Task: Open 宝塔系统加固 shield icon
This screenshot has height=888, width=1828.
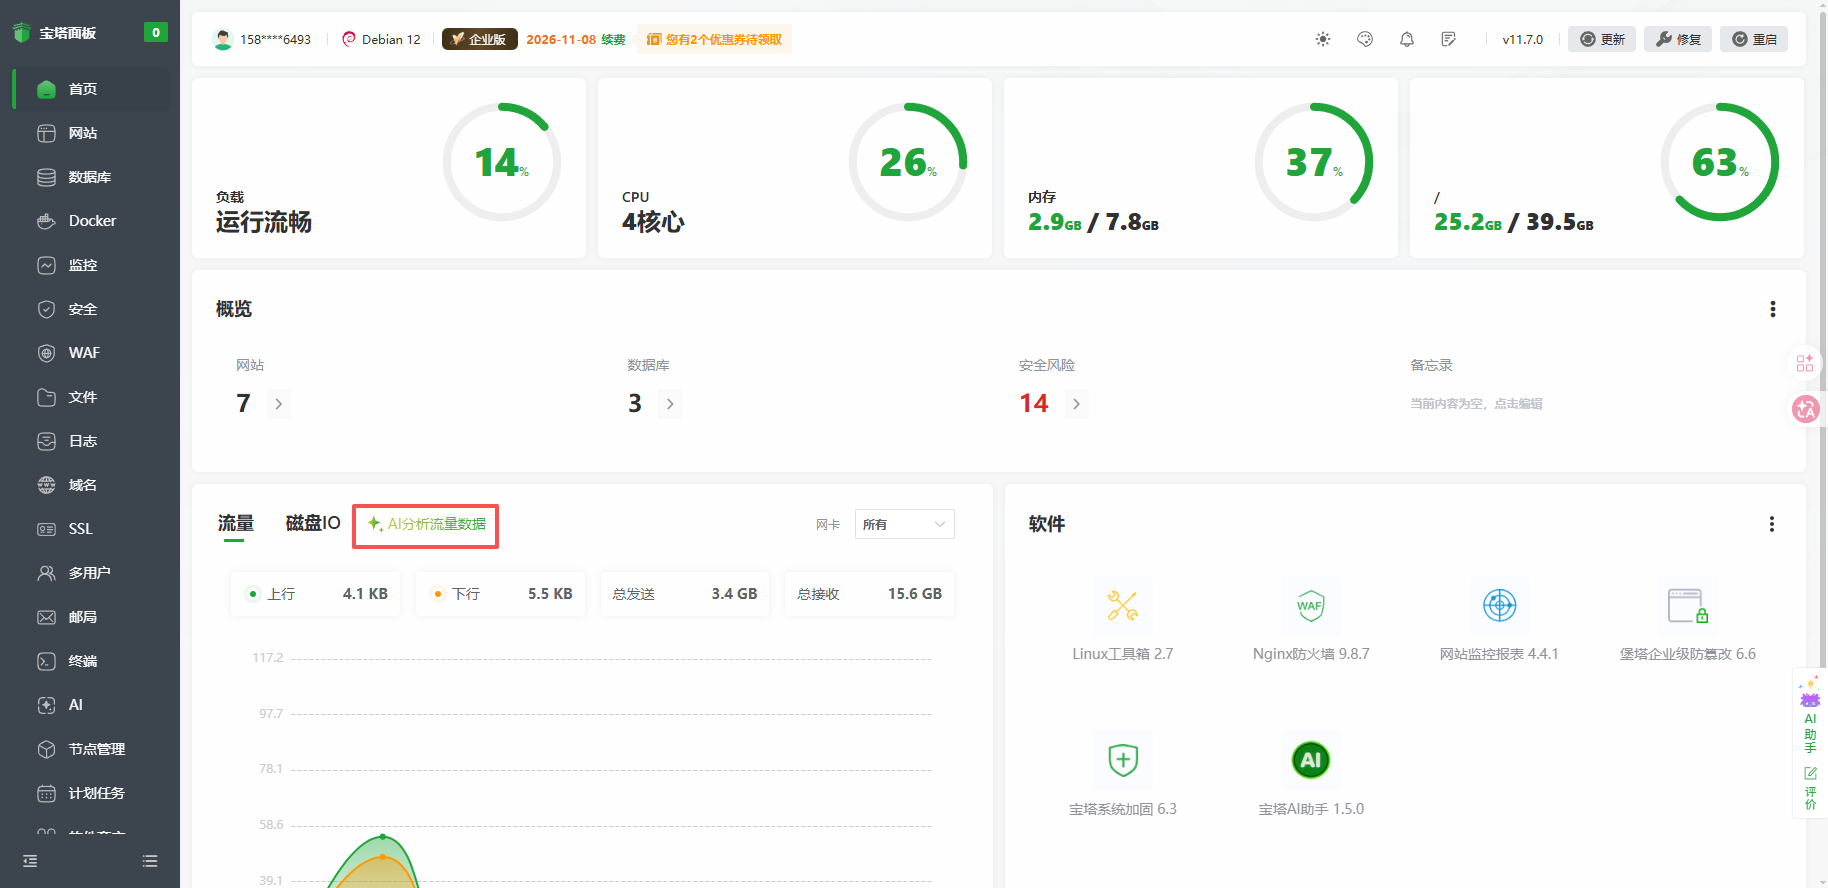Action: pos(1123,761)
